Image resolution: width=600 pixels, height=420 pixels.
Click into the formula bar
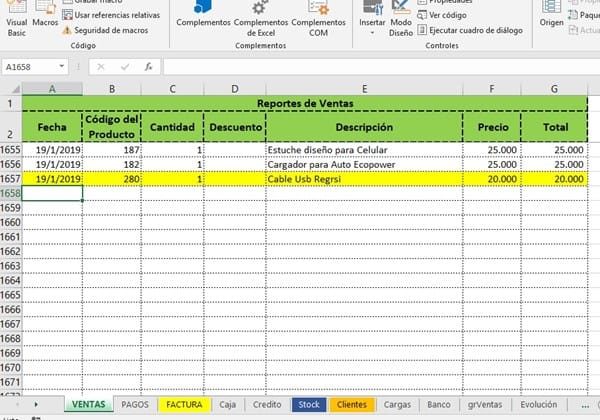(382, 67)
